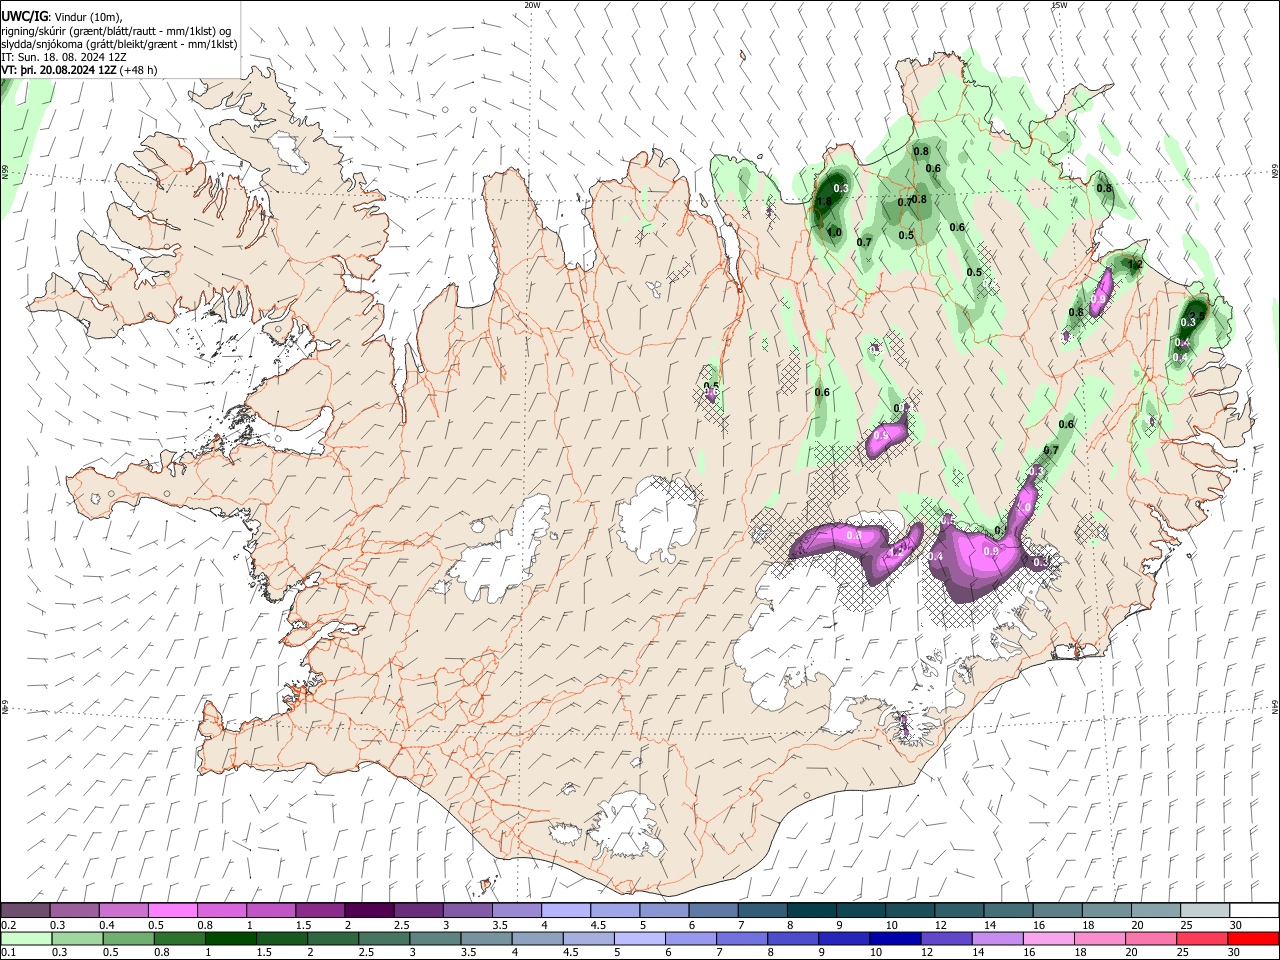Click the 'Vindur (10m)' label
The height and width of the screenshot is (960, 1280).
pyautogui.click(x=86, y=17)
